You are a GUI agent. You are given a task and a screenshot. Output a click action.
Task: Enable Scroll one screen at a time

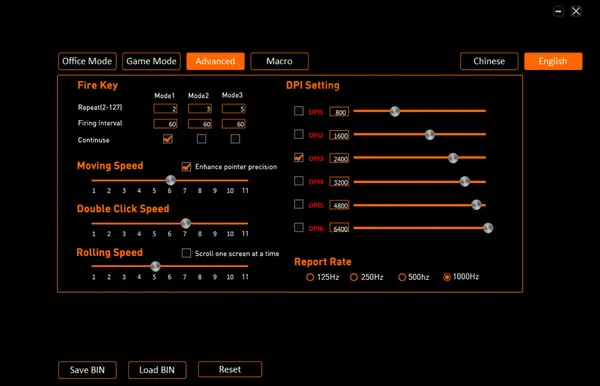tap(186, 253)
